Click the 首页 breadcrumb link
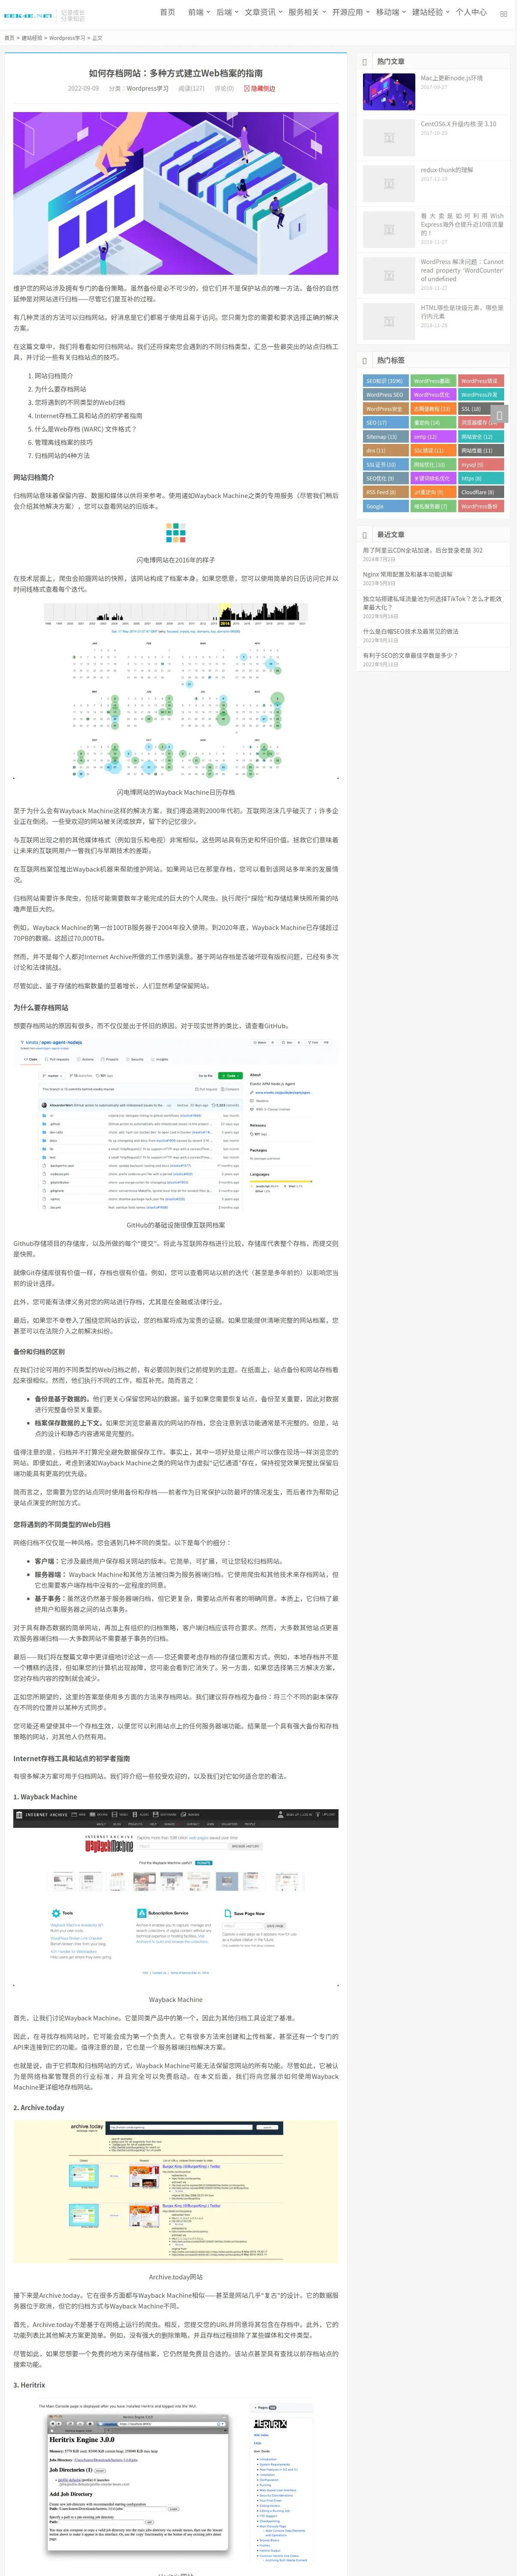 point(9,38)
